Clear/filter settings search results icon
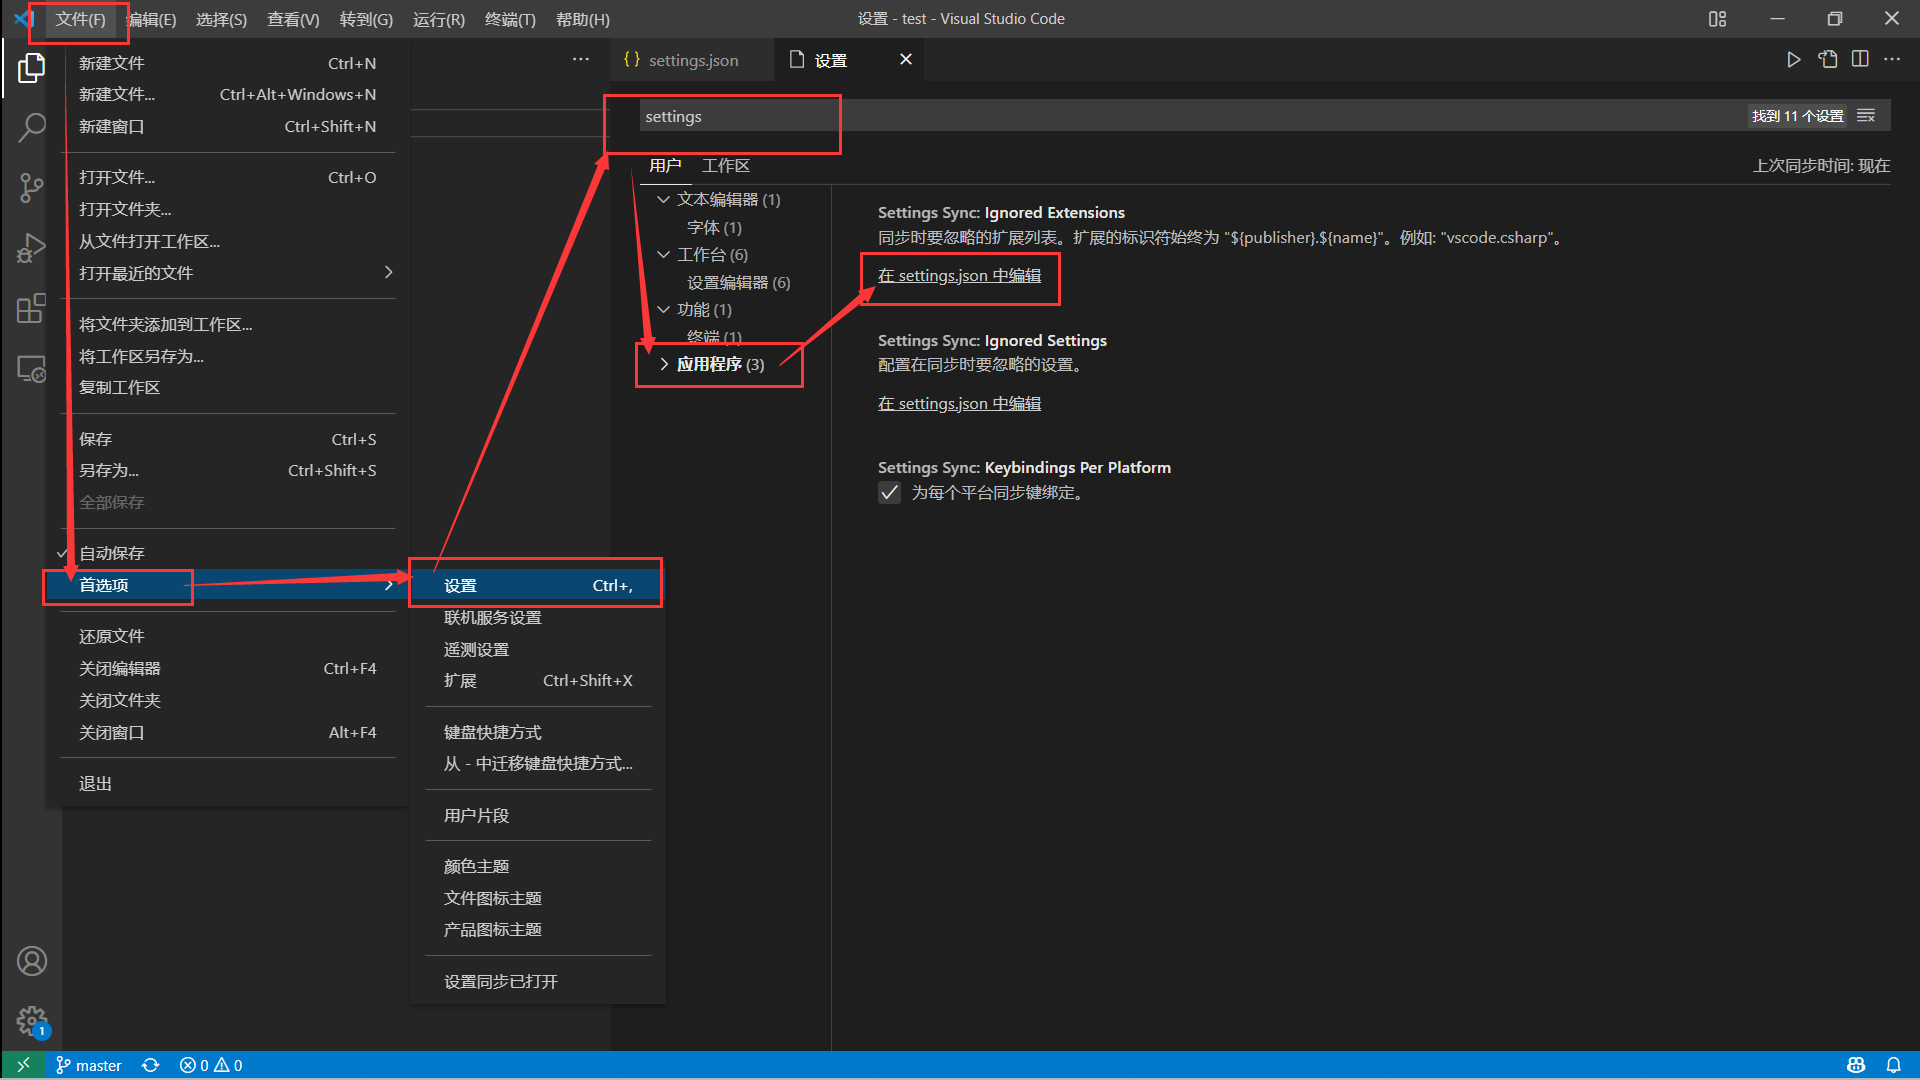This screenshot has width=1920, height=1080. tap(1866, 116)
